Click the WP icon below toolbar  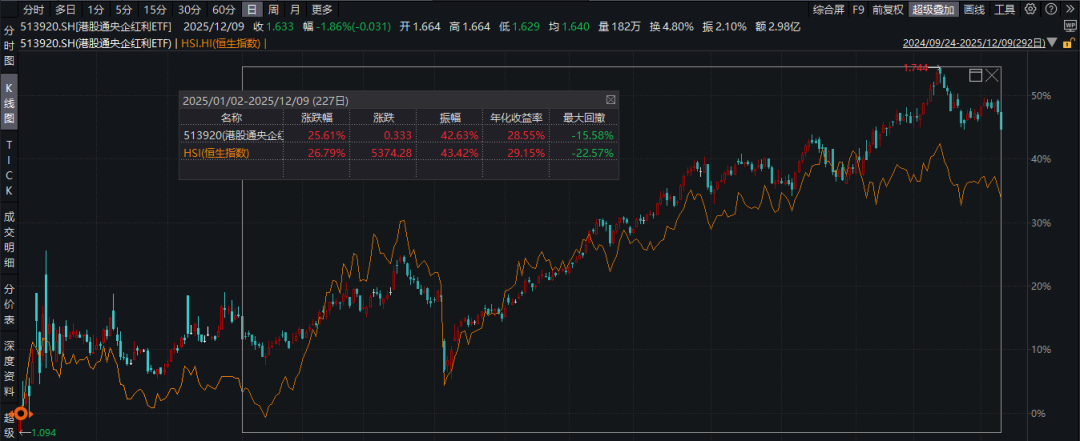click(x=1068, y=28)
